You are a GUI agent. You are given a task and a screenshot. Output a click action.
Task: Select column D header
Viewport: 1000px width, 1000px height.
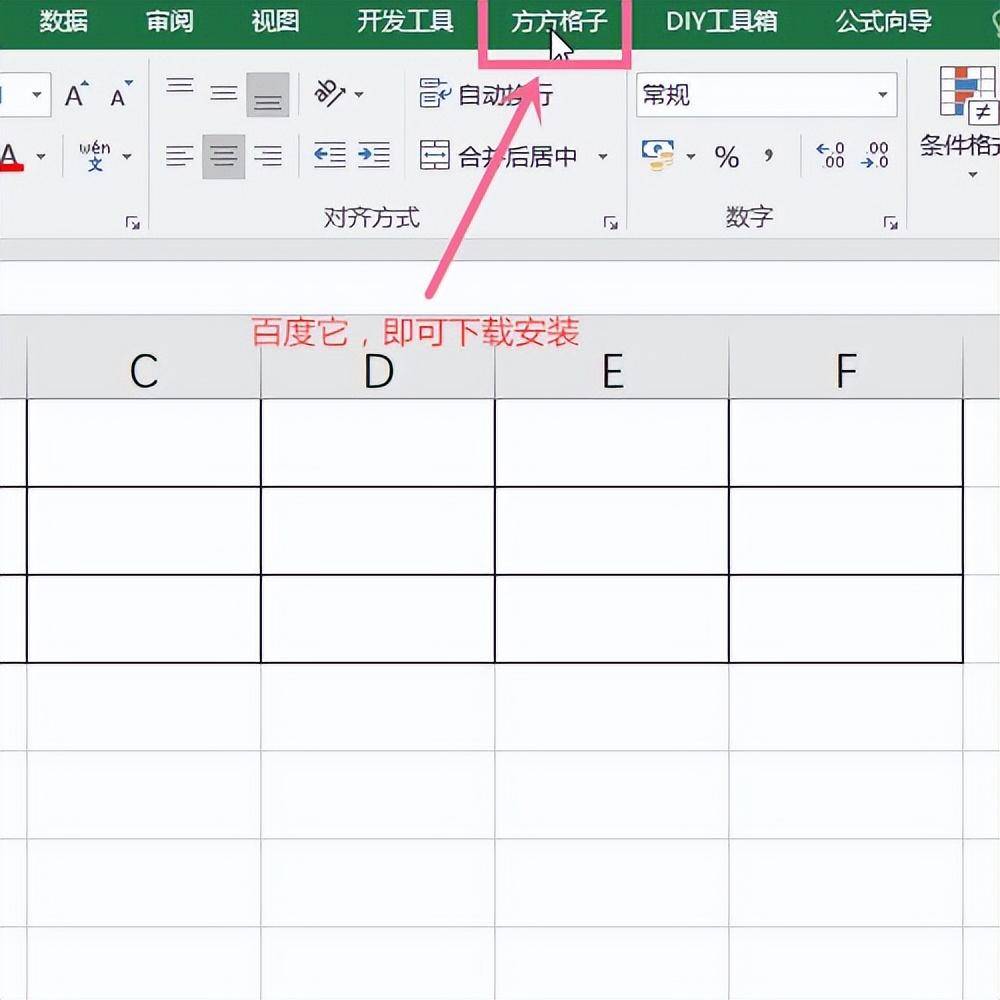coord(378,370)
